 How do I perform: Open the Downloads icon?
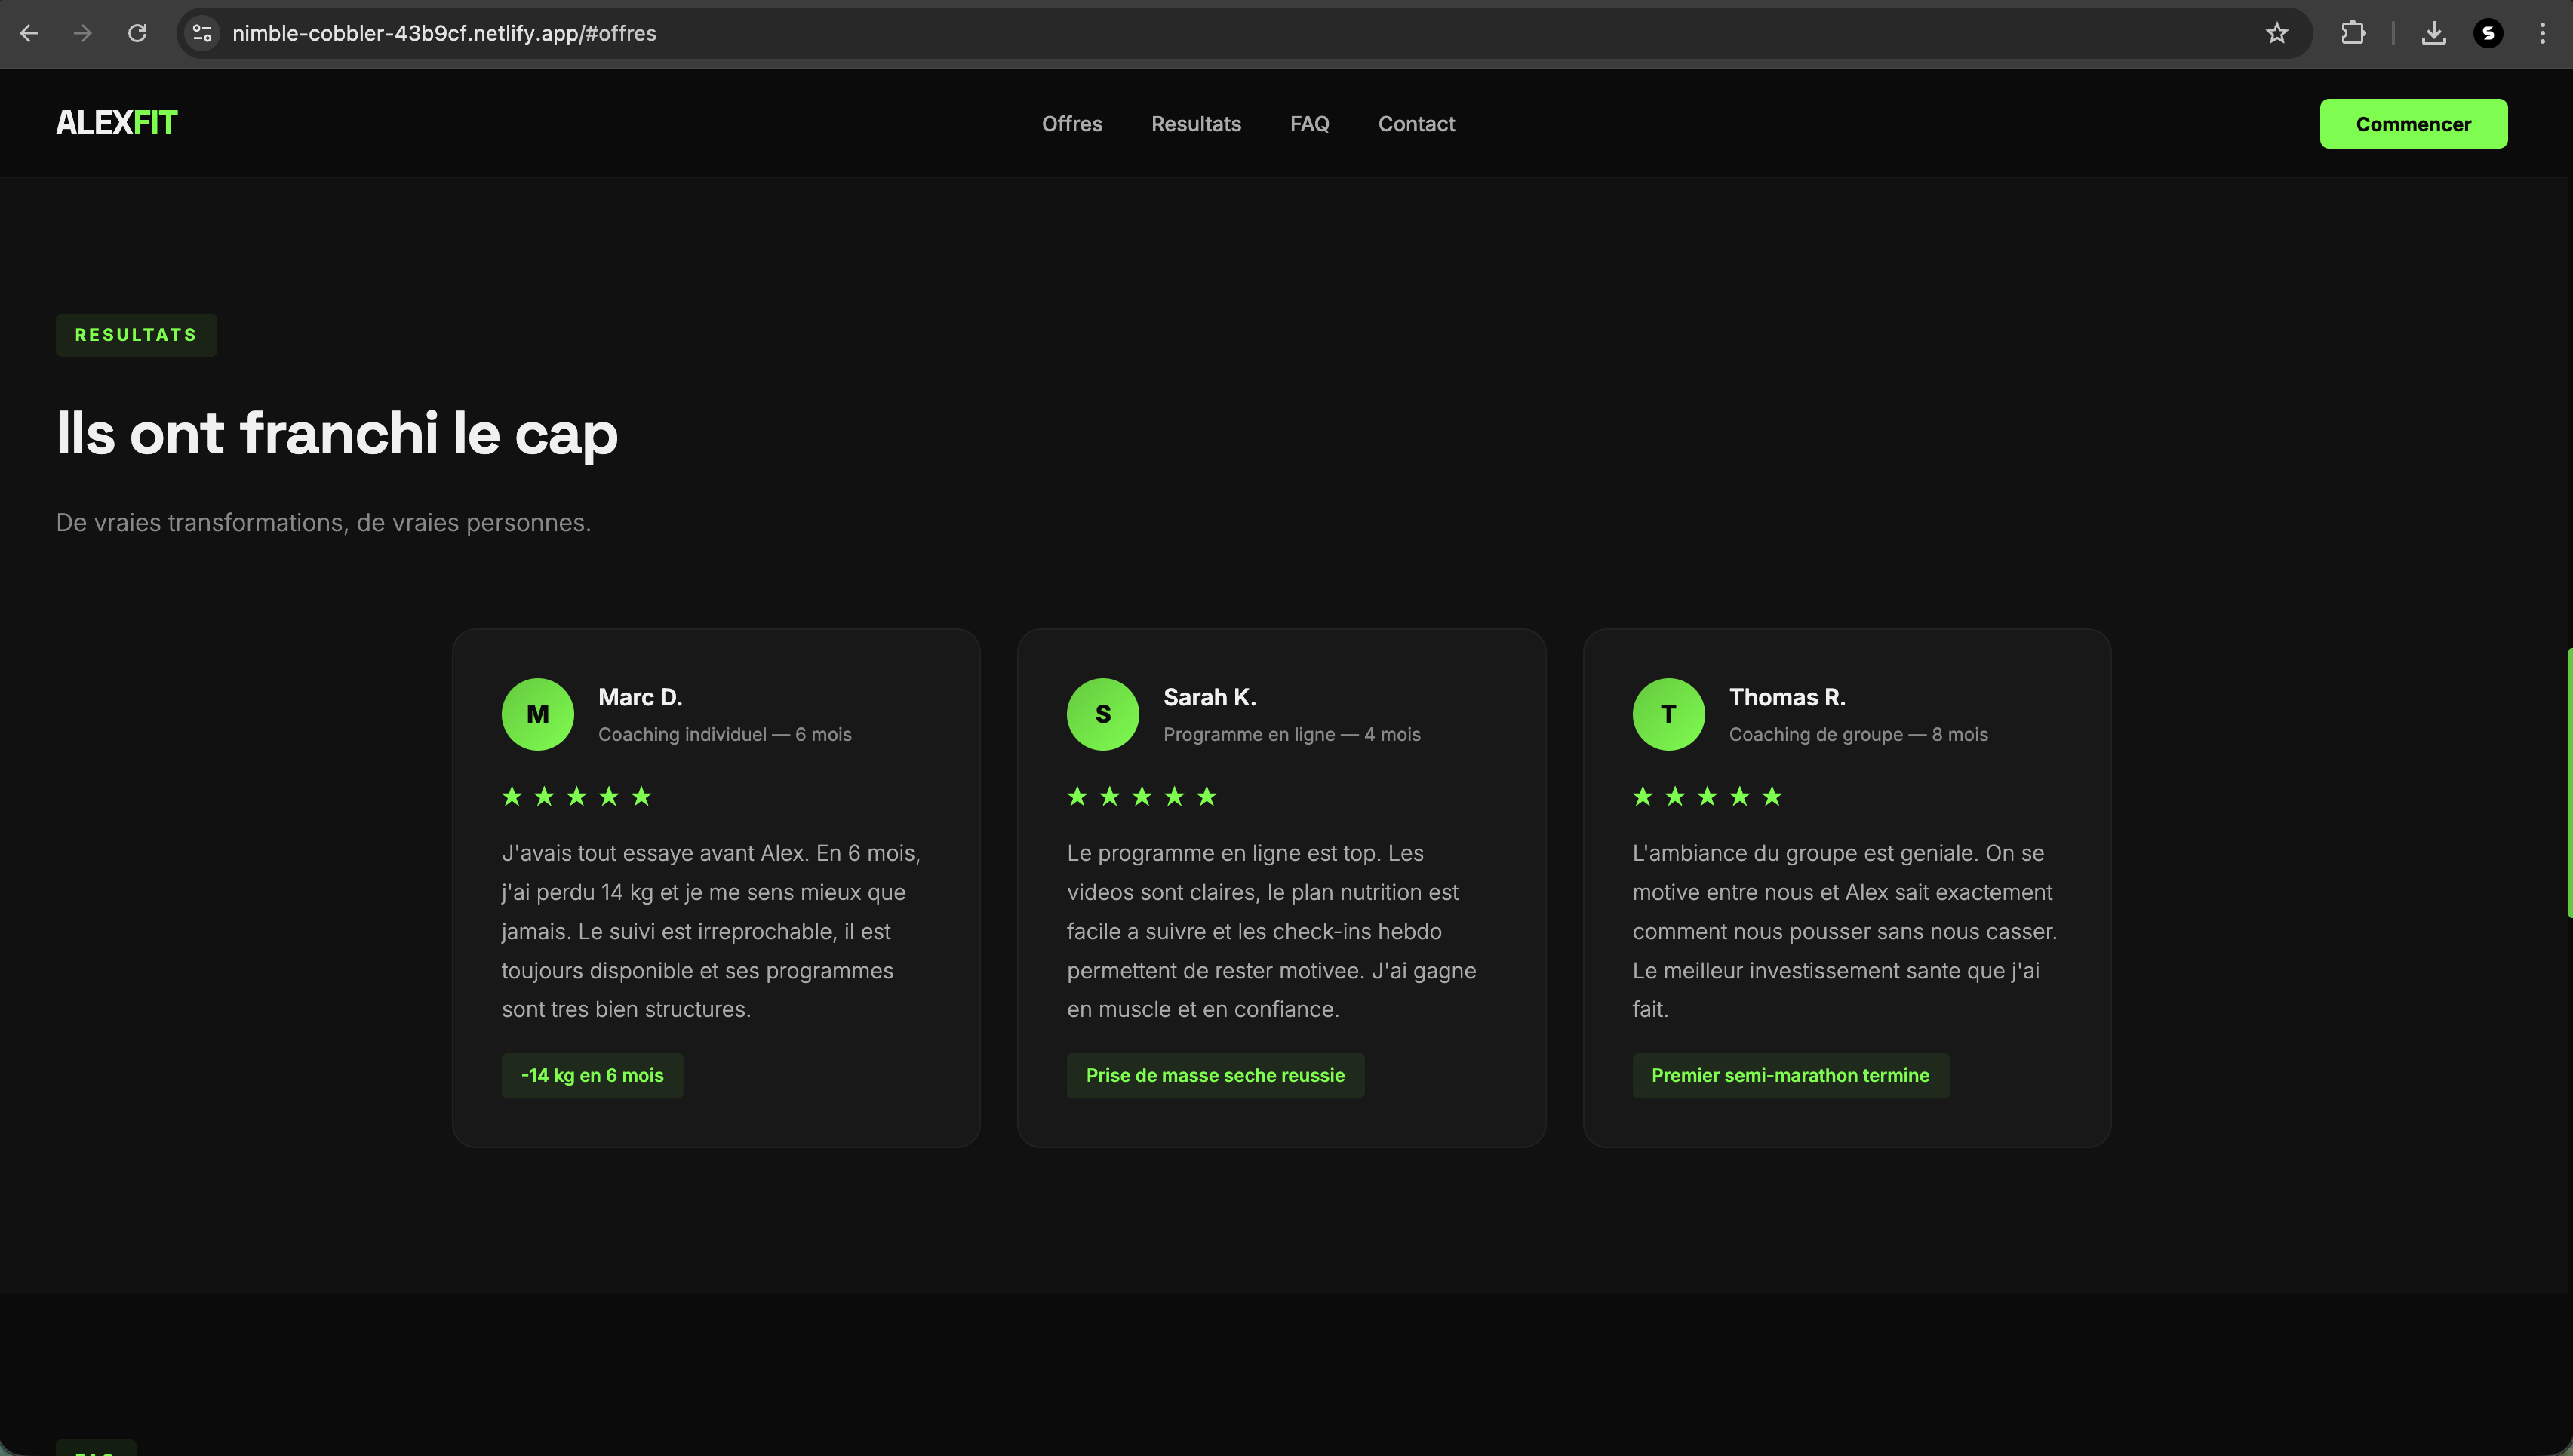[2434, 33]
